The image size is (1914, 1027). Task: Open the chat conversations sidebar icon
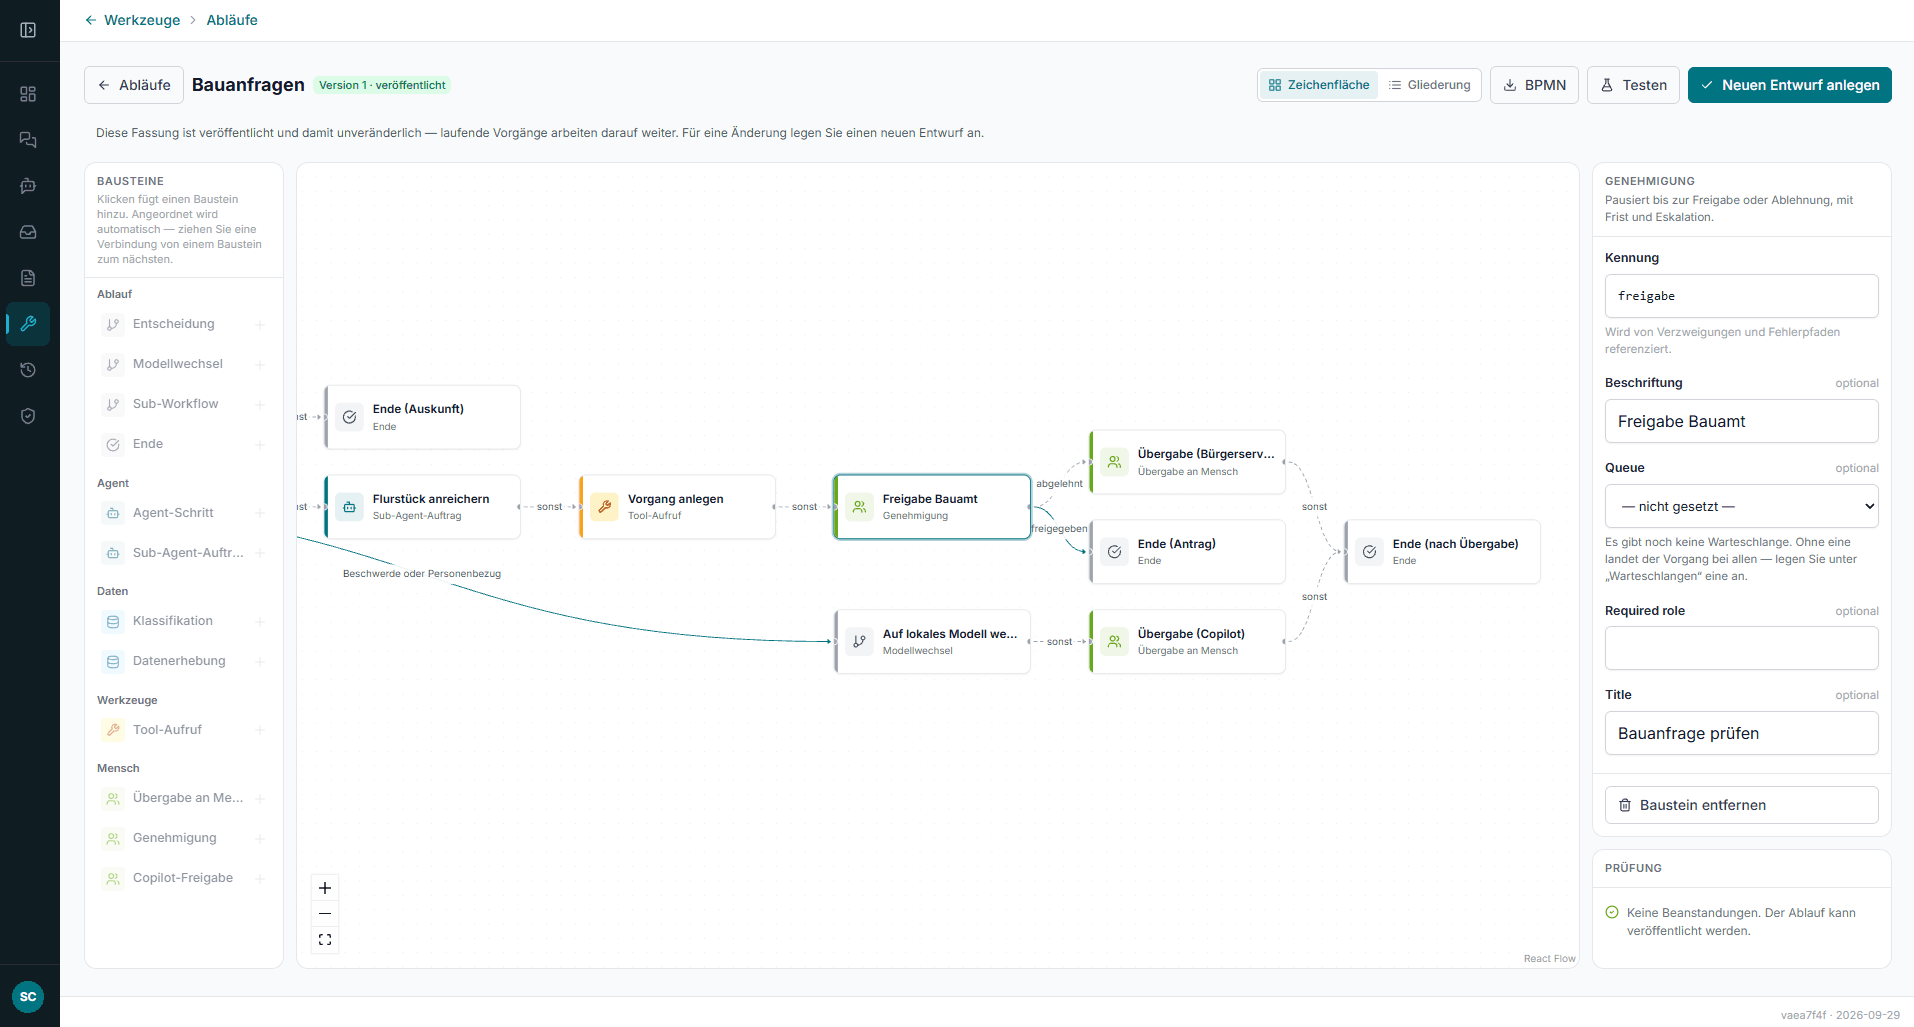28,140
